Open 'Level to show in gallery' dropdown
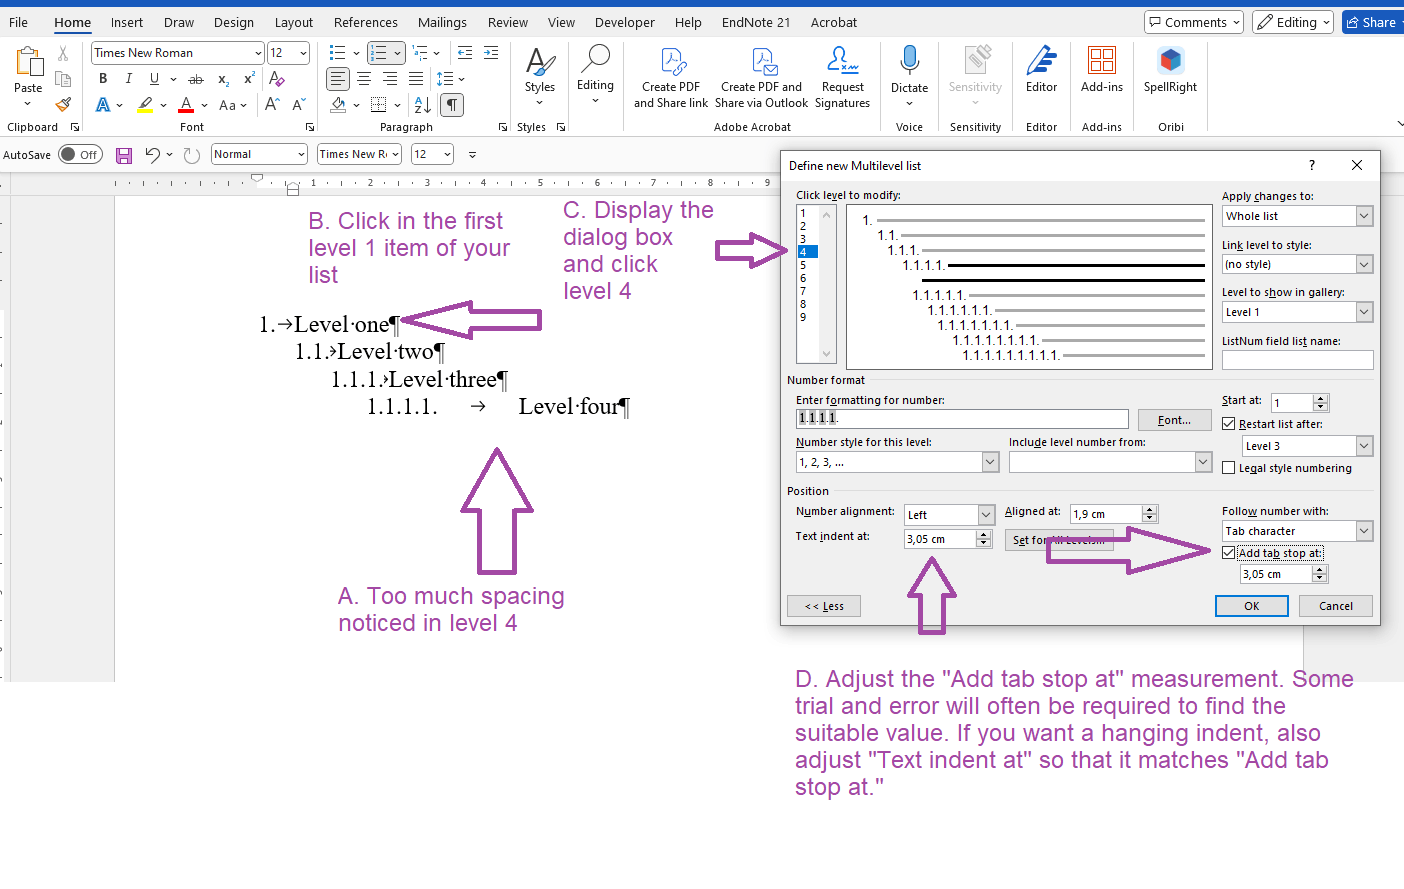 click(1364, 312)
